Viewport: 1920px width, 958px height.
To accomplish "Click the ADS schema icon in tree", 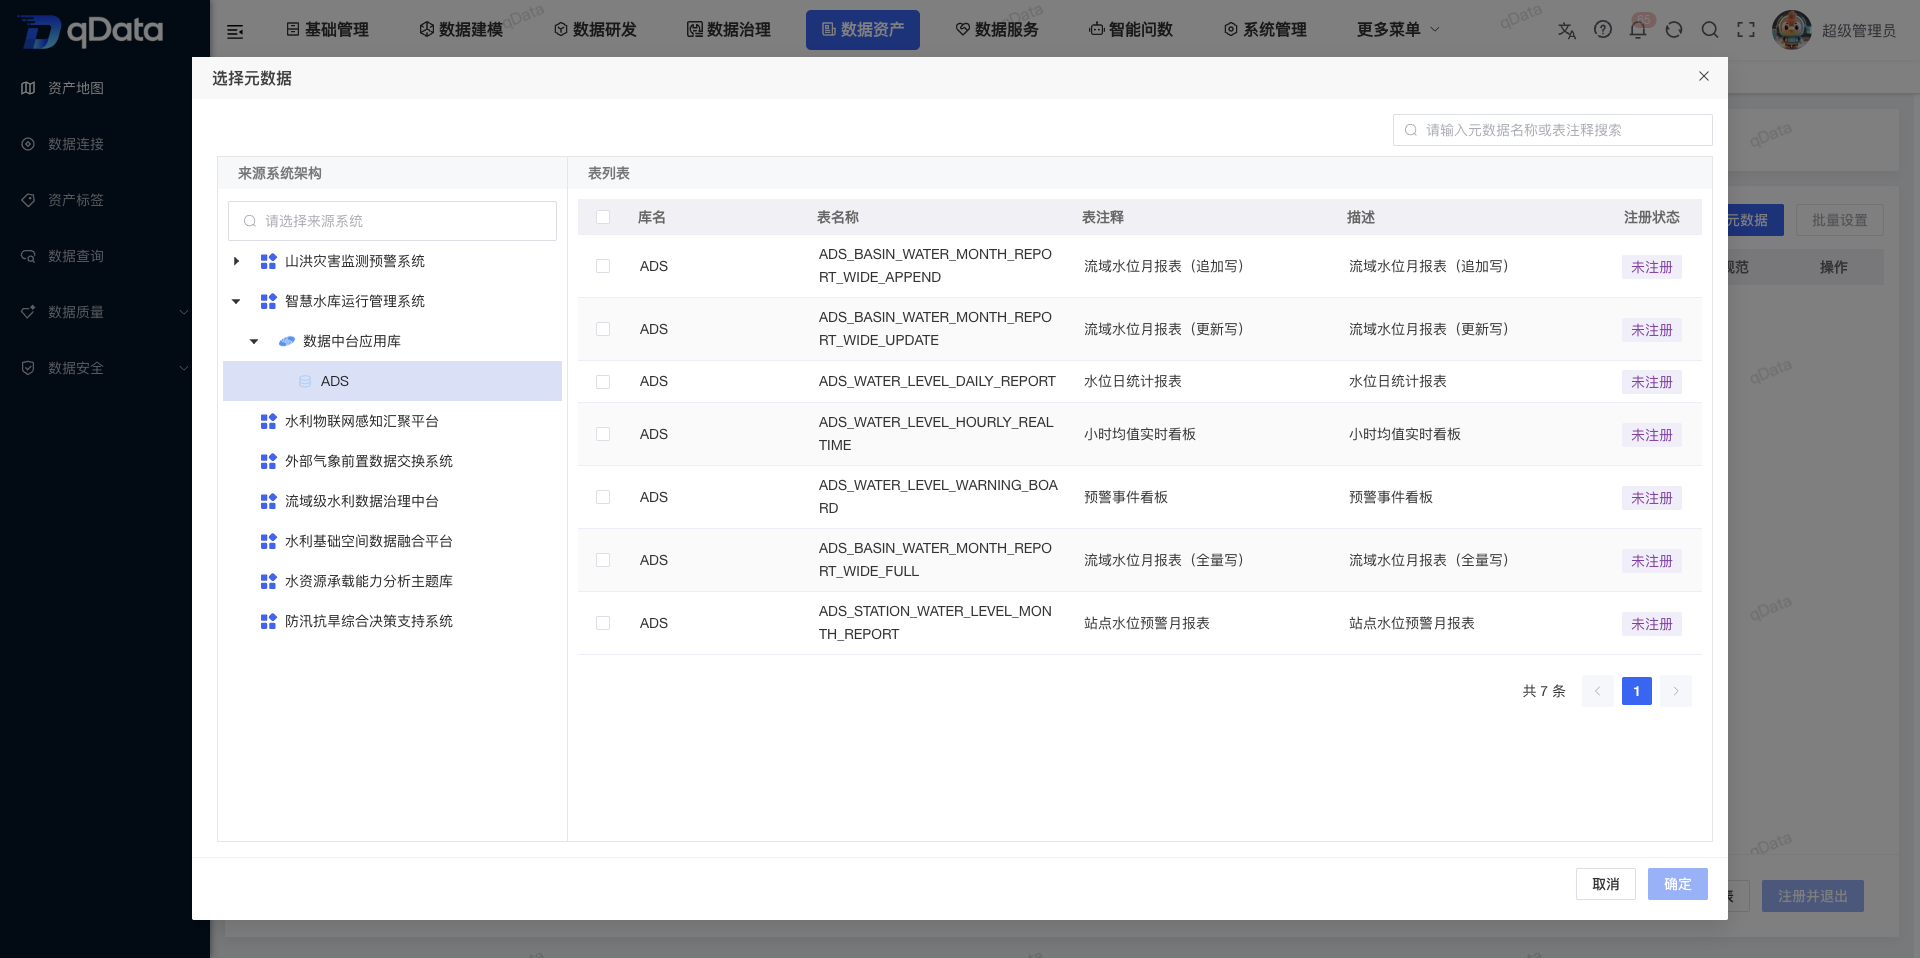I will pos(305,381).
